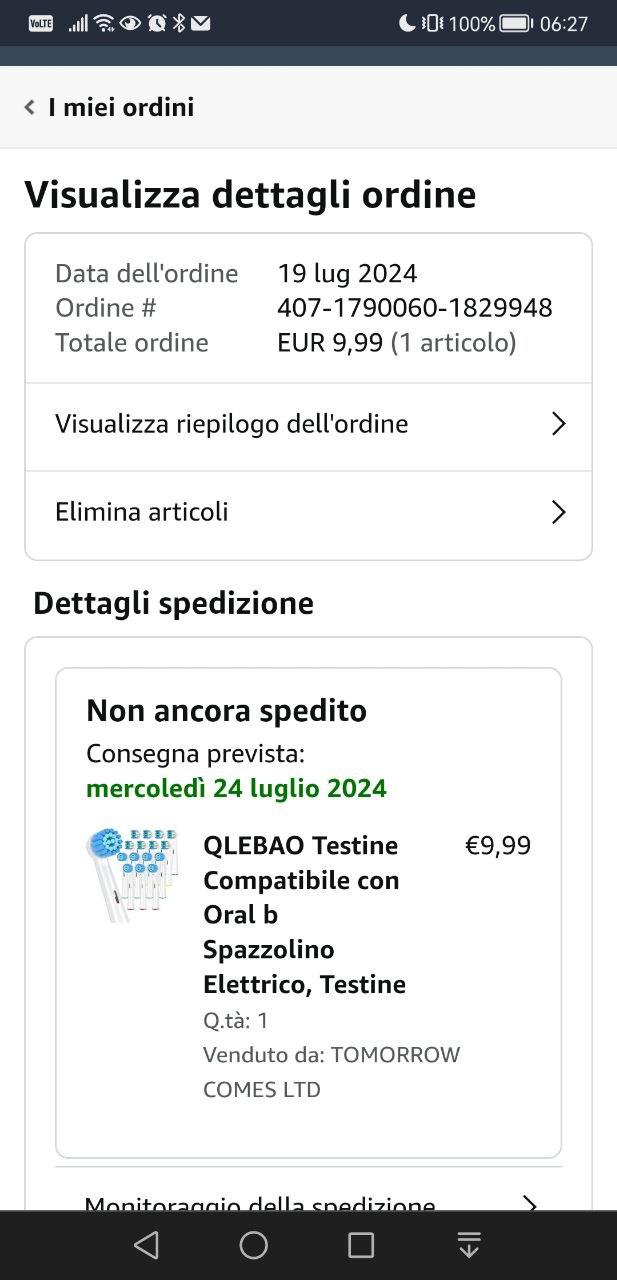This screenshot has height=1280, width=617.
Task: Select the order number 407-1790060-1829948
Action: [415, 308]
